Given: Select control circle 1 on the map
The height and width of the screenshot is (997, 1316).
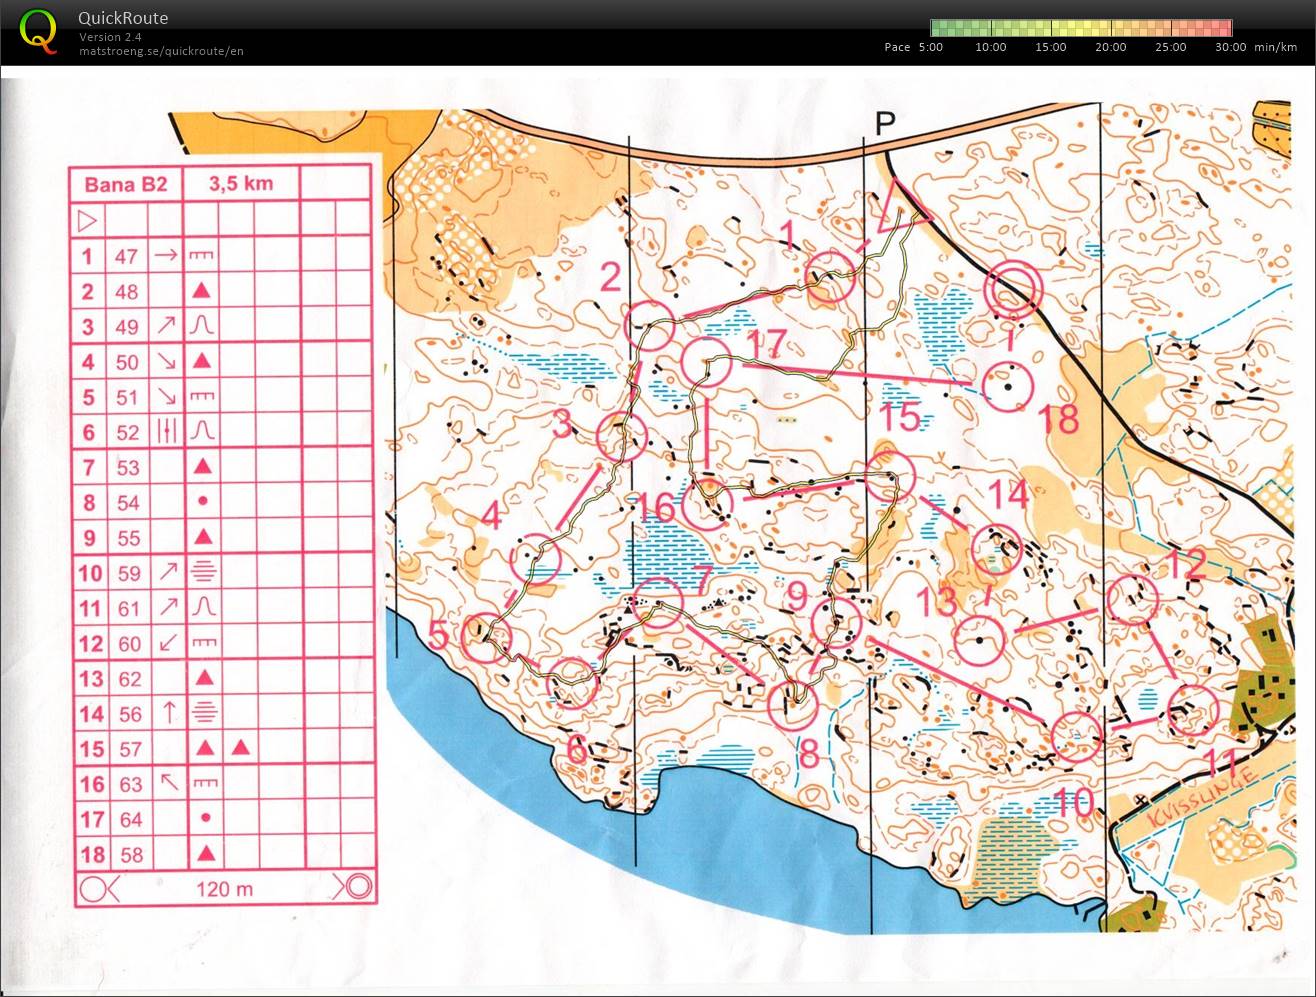Looking at the screenshot, I should (831, 277).
